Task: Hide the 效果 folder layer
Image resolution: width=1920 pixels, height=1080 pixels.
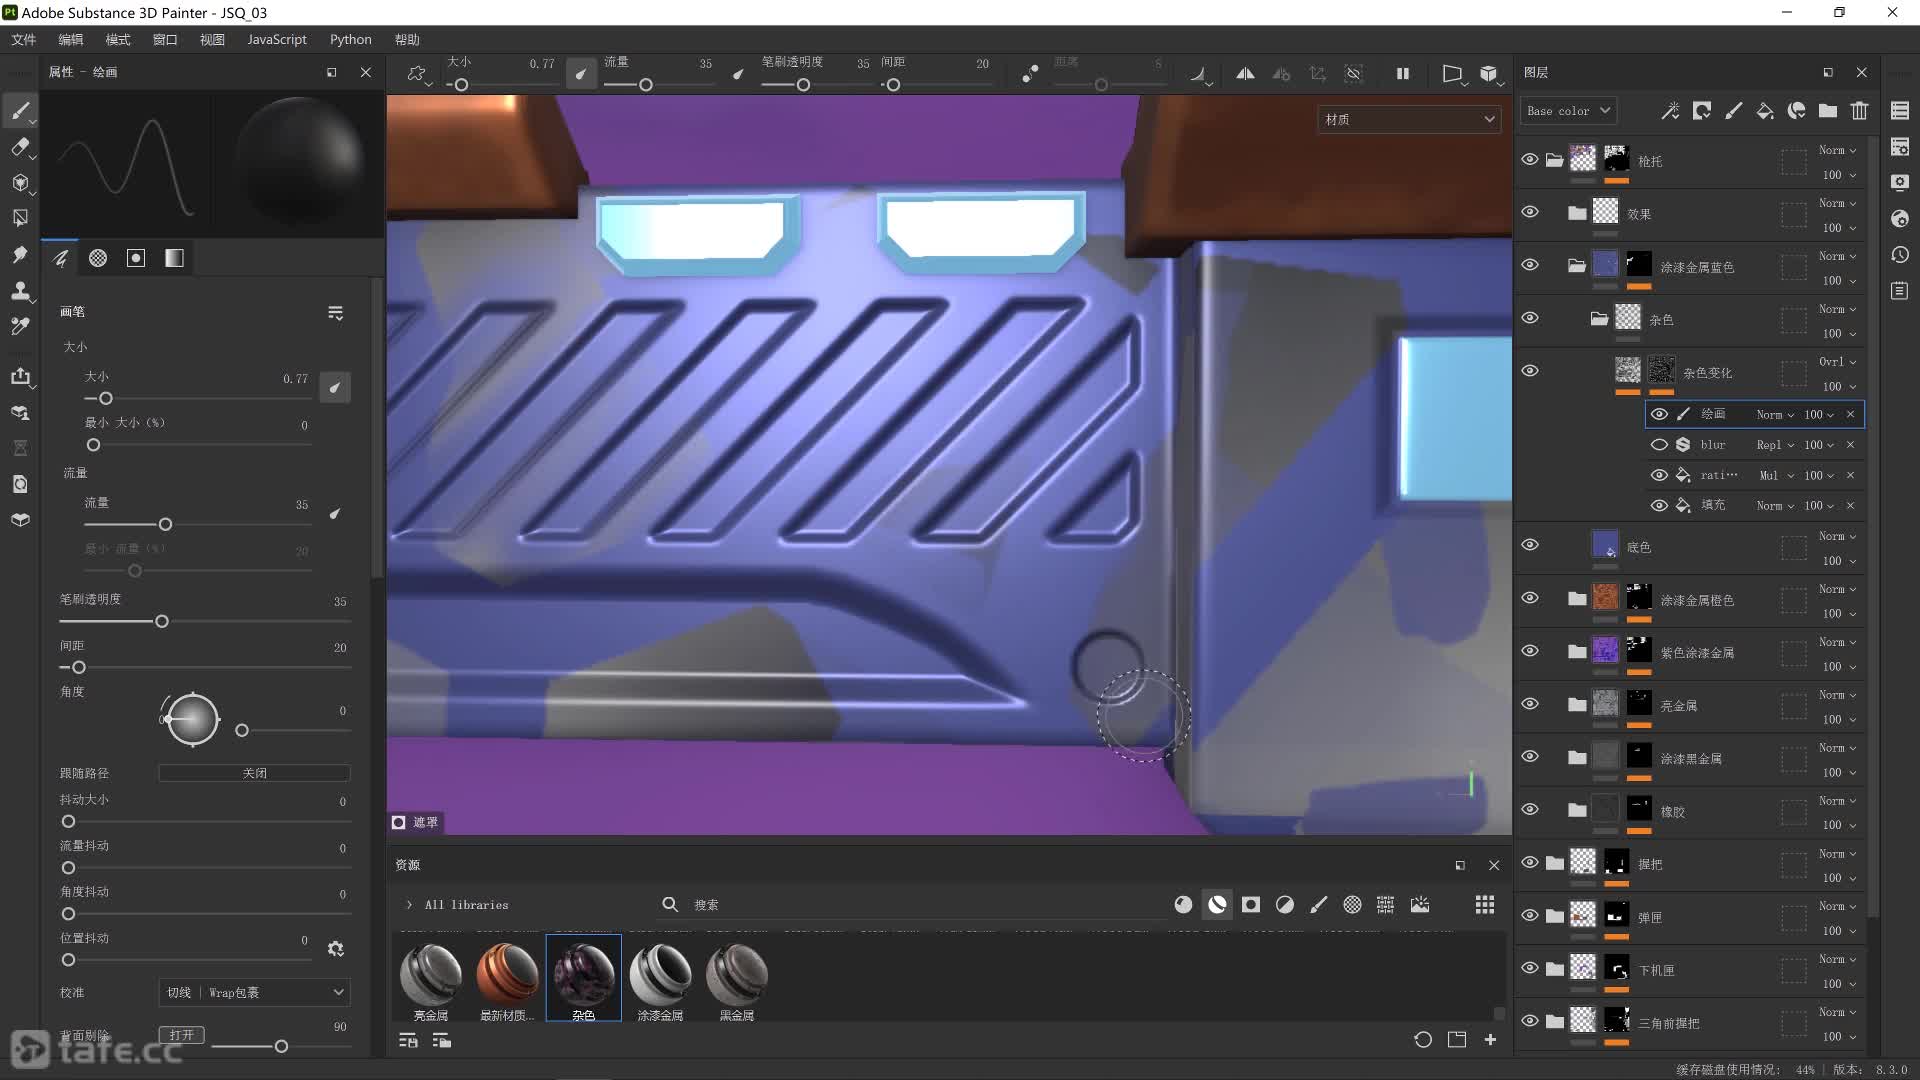Action: [1530, 212]
